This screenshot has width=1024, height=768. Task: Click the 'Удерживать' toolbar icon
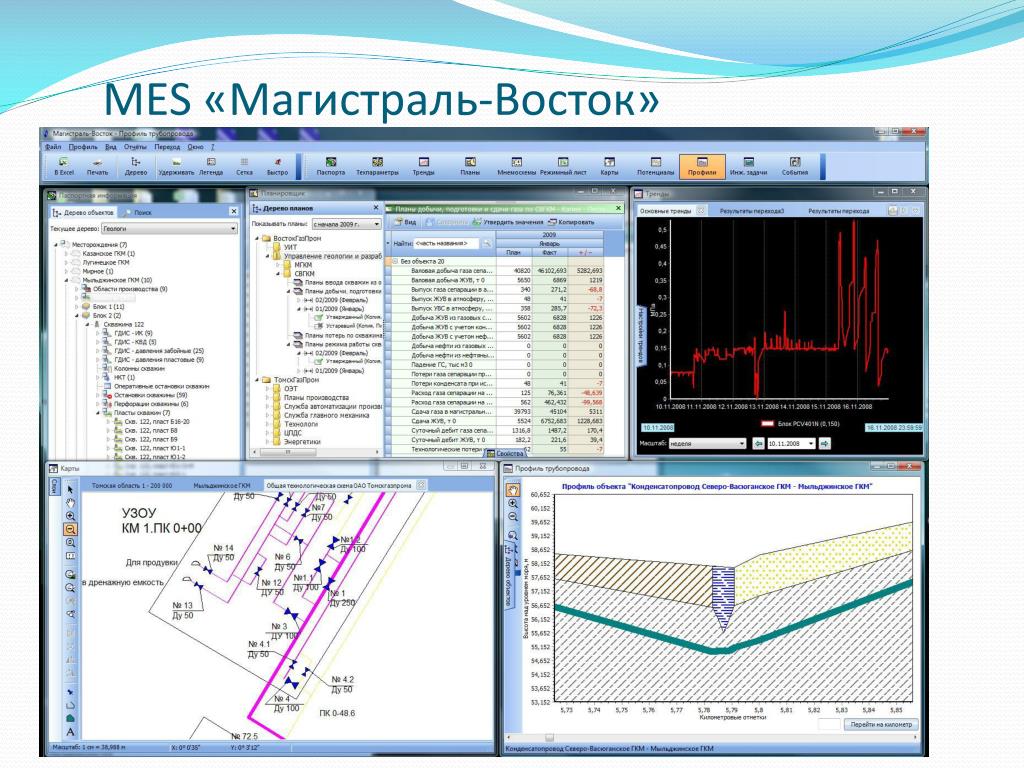click(176, 166)
